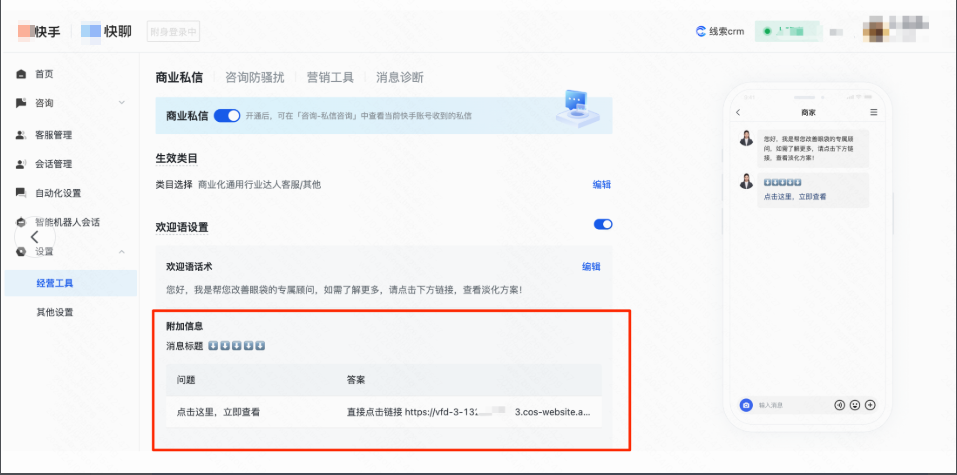Click the 生效类目 section heading

pos(176,158)
